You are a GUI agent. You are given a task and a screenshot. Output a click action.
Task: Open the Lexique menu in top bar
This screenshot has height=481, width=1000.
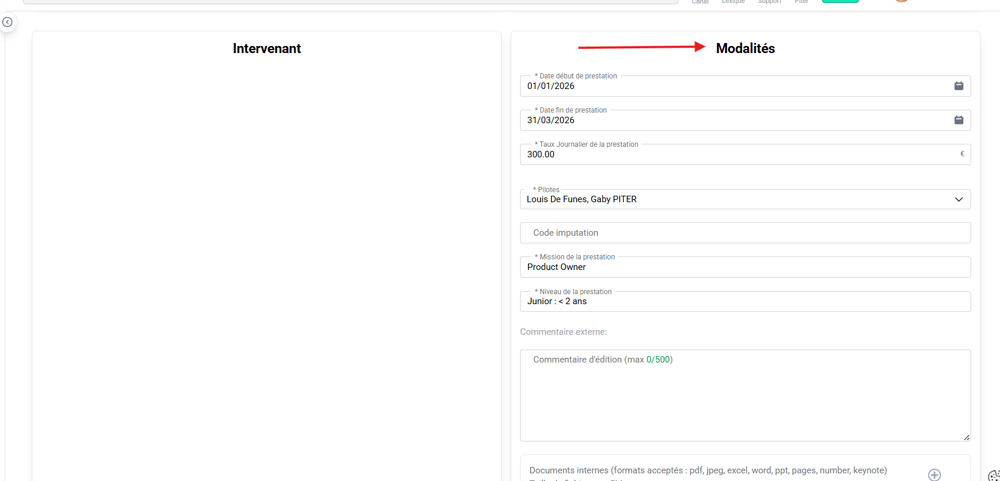(x=733, y=2)
